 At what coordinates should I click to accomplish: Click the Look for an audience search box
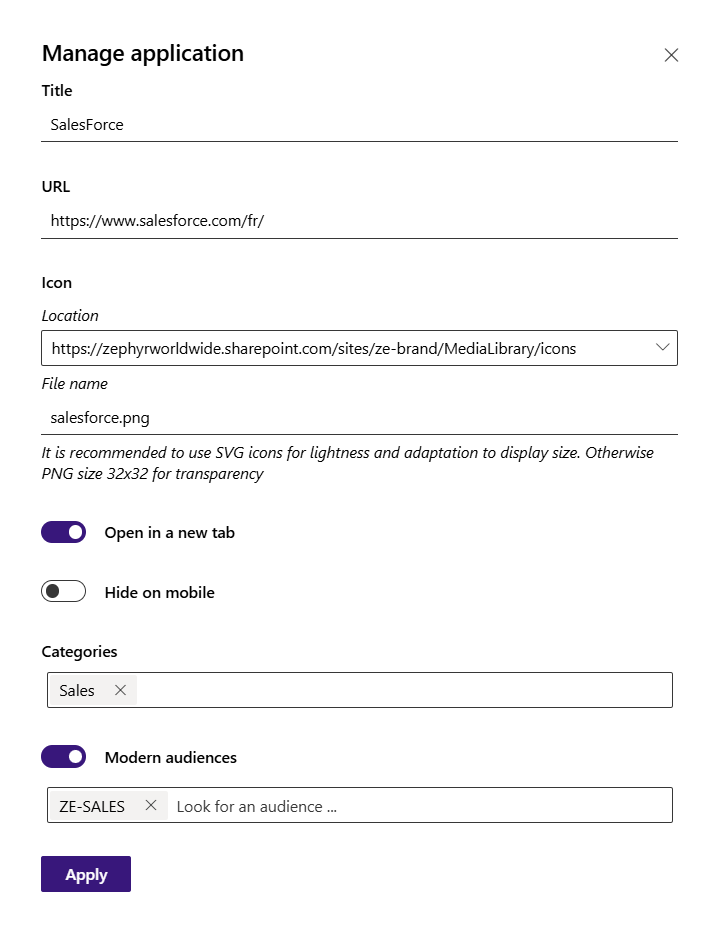point(421,806)
